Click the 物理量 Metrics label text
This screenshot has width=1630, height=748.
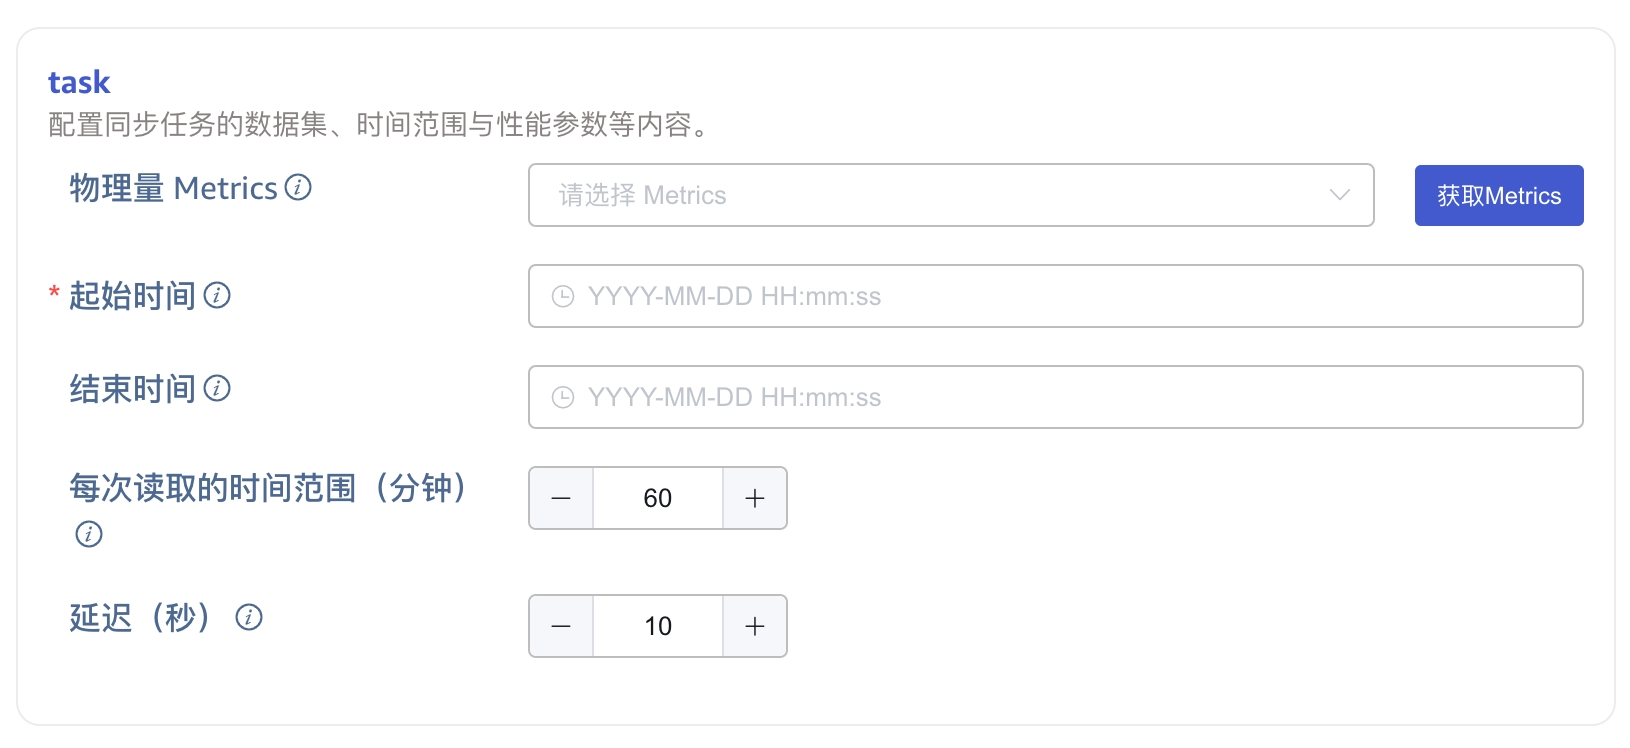[173, 188]
